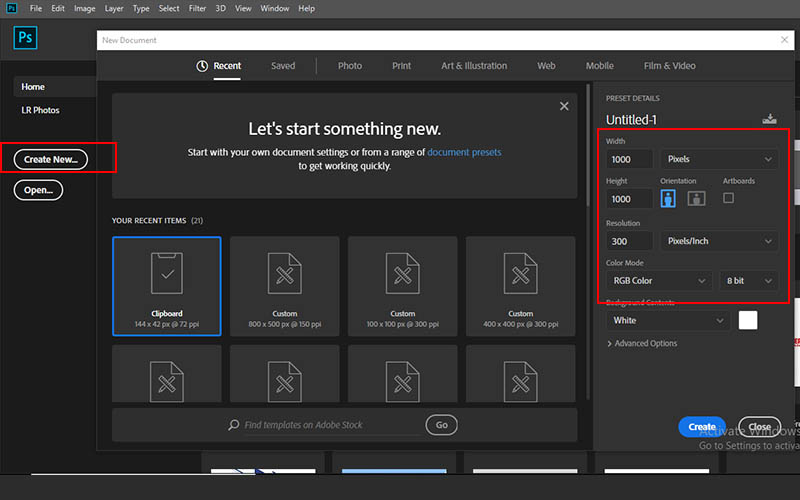Enable the Artboards checkbox
Viewport: 800px width, 500px height.
(x=728, y=198)
